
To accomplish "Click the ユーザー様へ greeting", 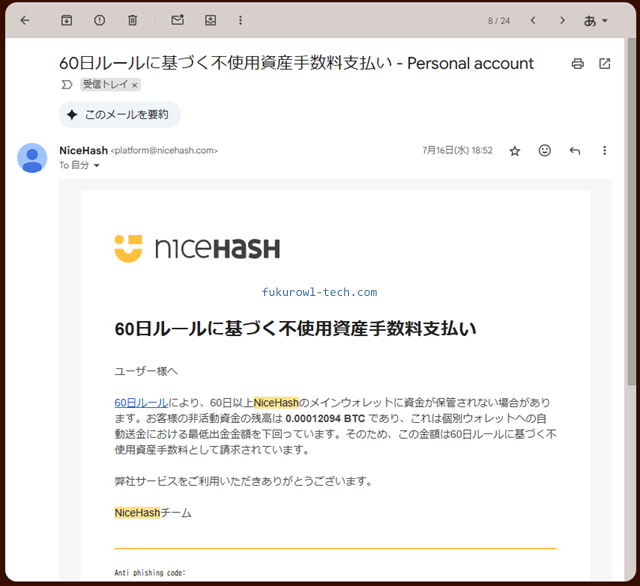I will tap(146, 371).
